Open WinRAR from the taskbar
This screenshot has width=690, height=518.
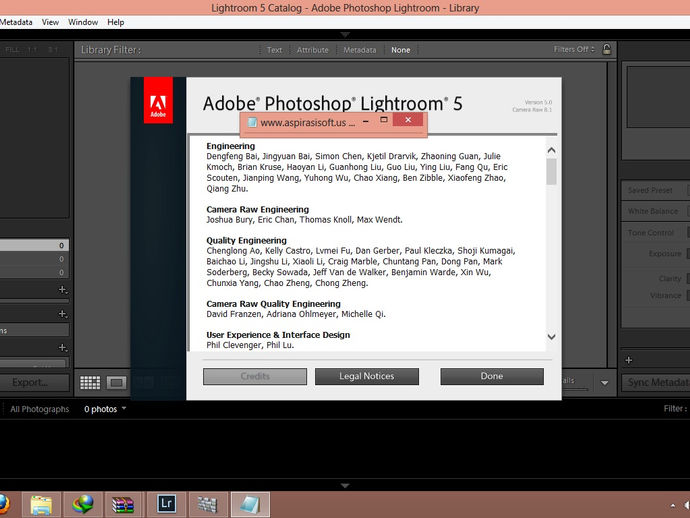123,504
